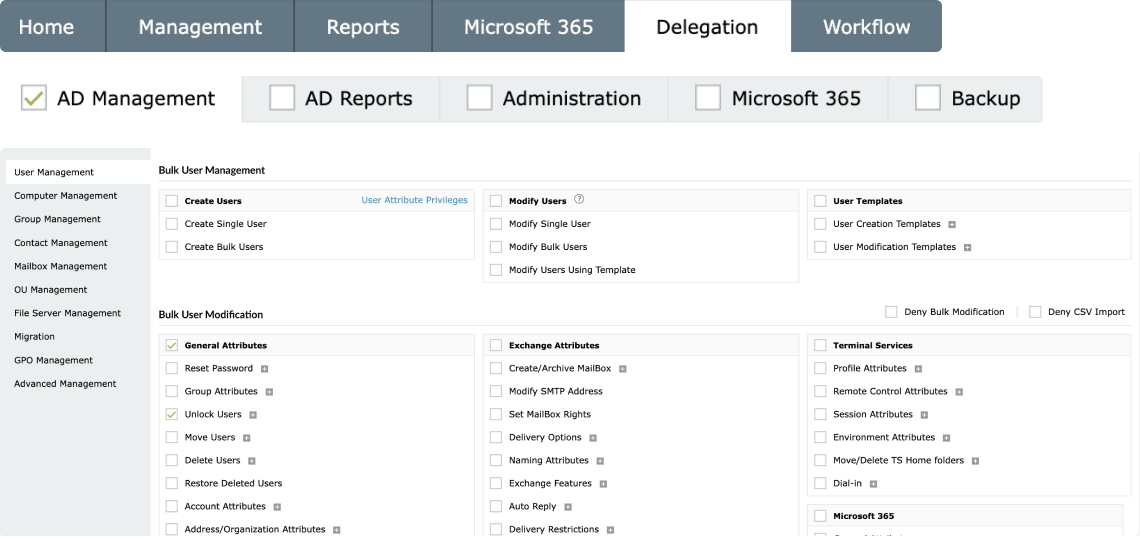Click plus icon beside Create/Archive MailBox
This screenshot has height=538, width=1140.
tap(622, 369)
